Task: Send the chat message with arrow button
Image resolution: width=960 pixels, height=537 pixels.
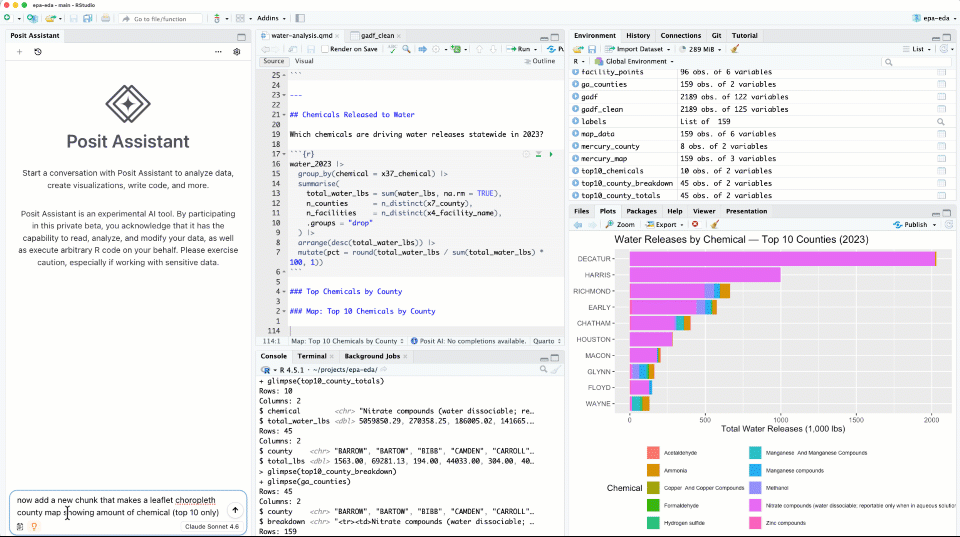Action: [235, 510]
